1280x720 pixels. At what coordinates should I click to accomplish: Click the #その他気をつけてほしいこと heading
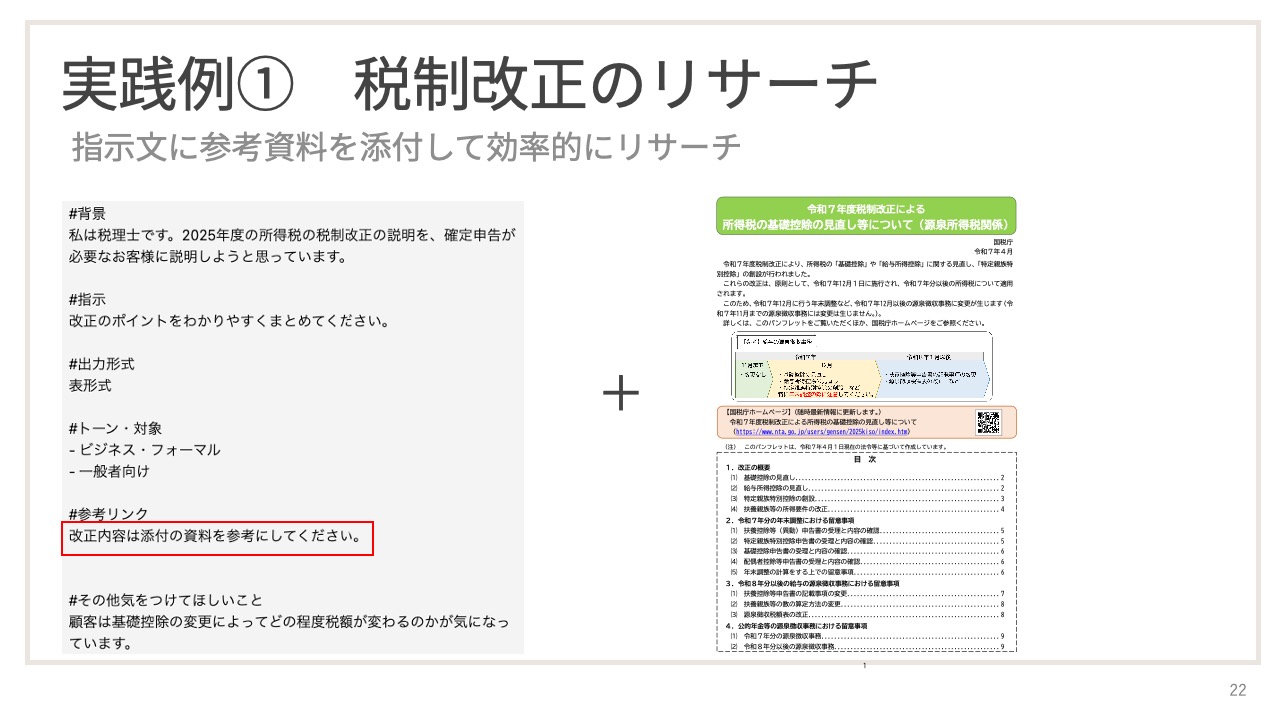(166, 600)
